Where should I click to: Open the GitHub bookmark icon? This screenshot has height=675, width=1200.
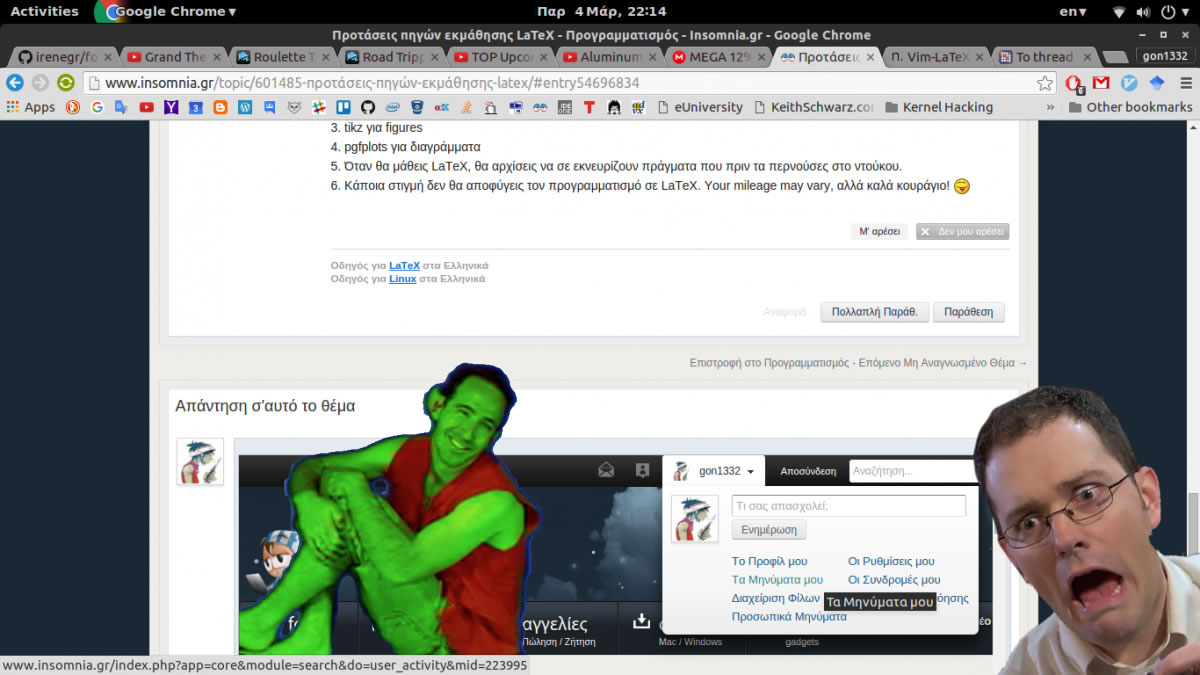(367, 107)
